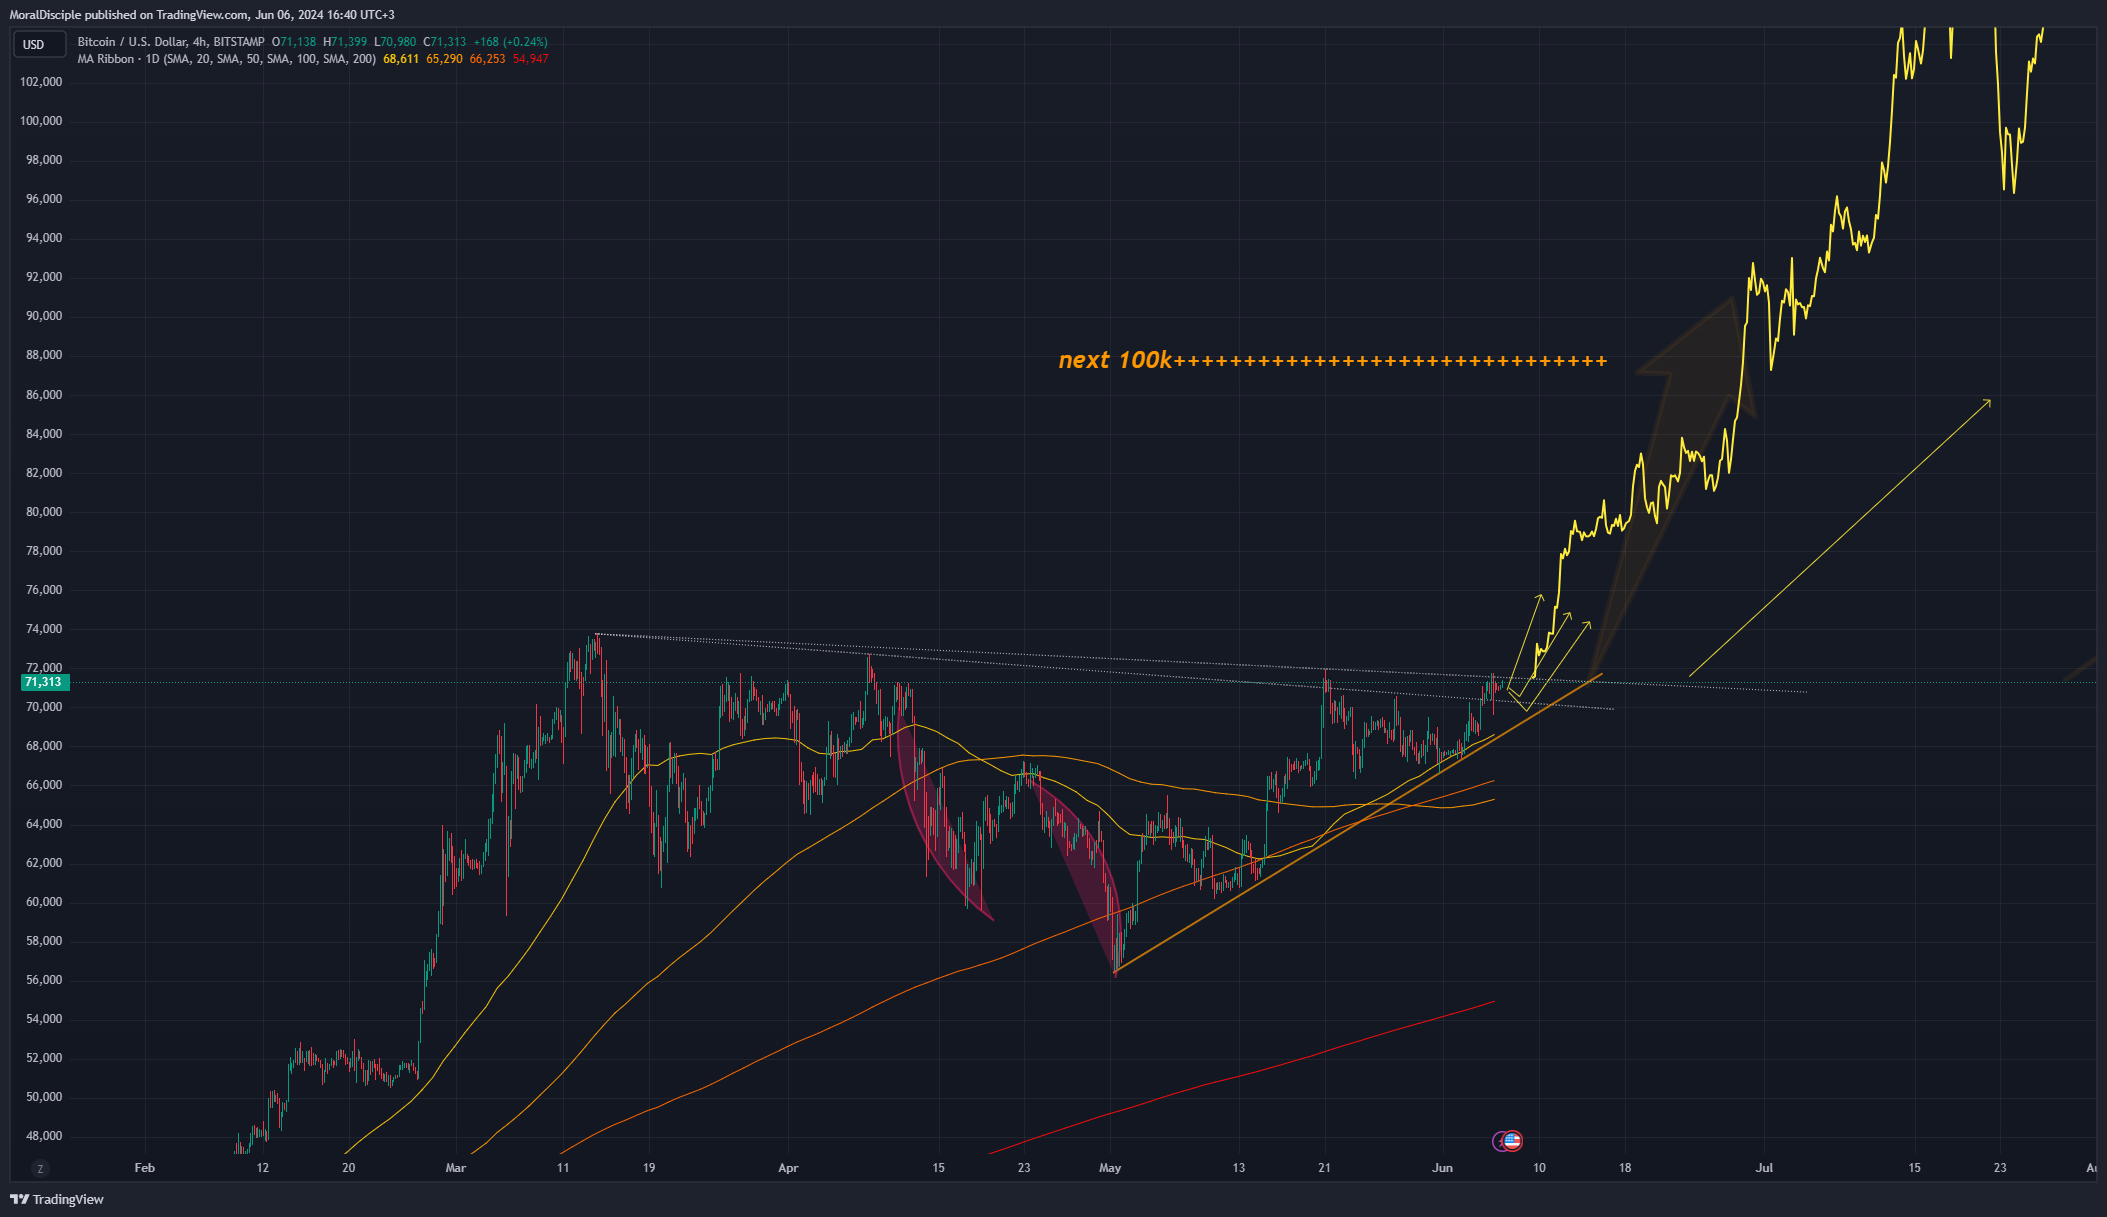Click the 100,000 price axis label

tap(41, 121)
